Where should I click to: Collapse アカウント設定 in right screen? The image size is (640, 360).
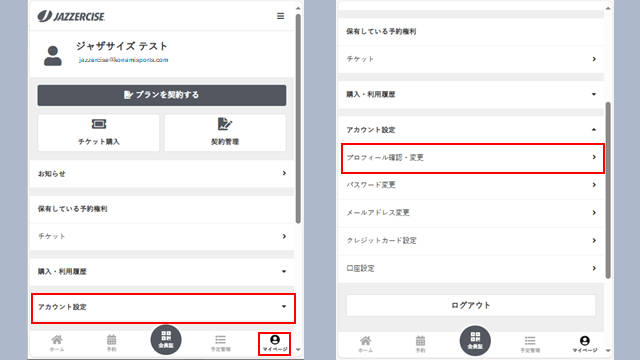click(x=471, y=130)
